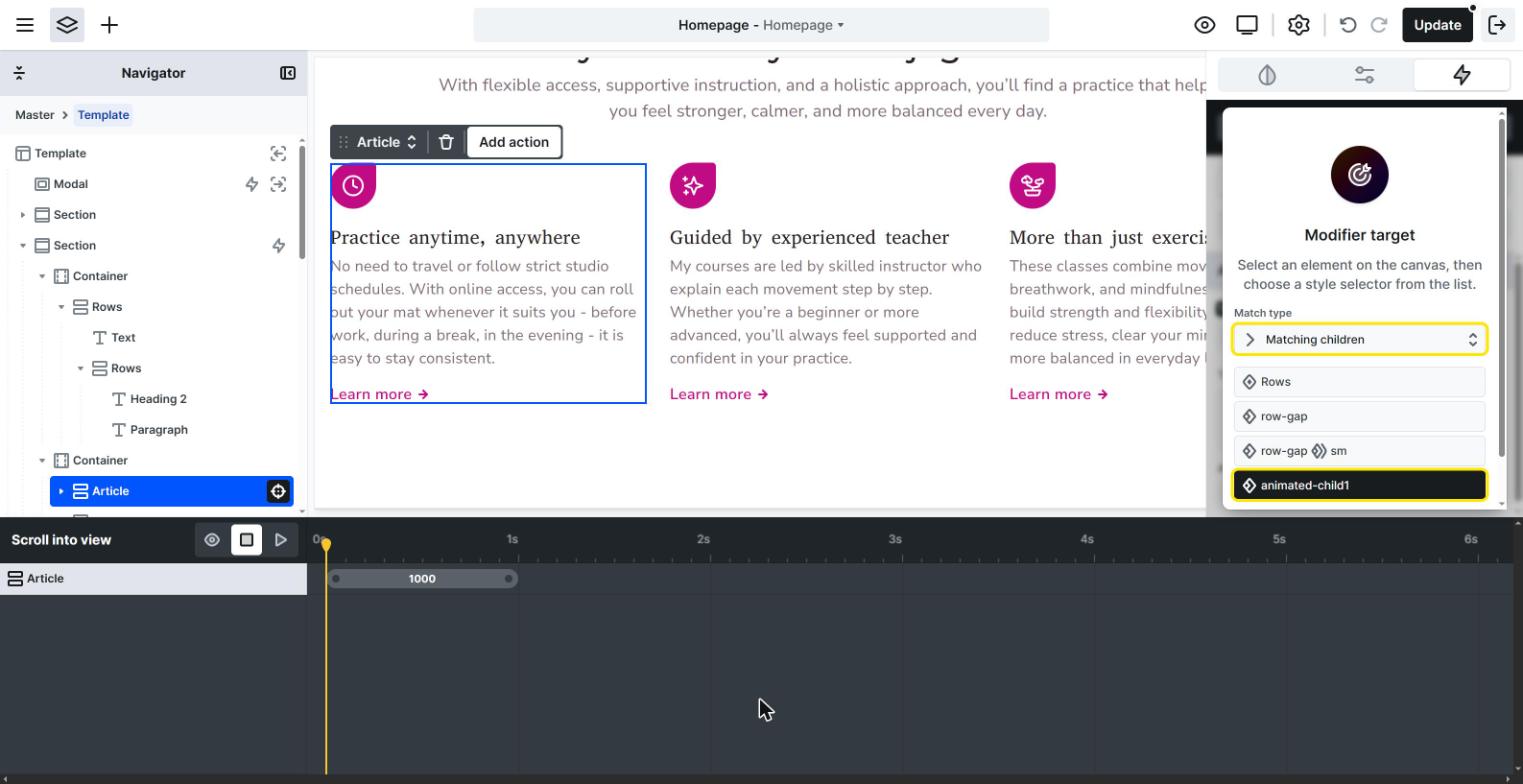
Task: Open the hamburger main menu
Action: (x=25, y=25)
